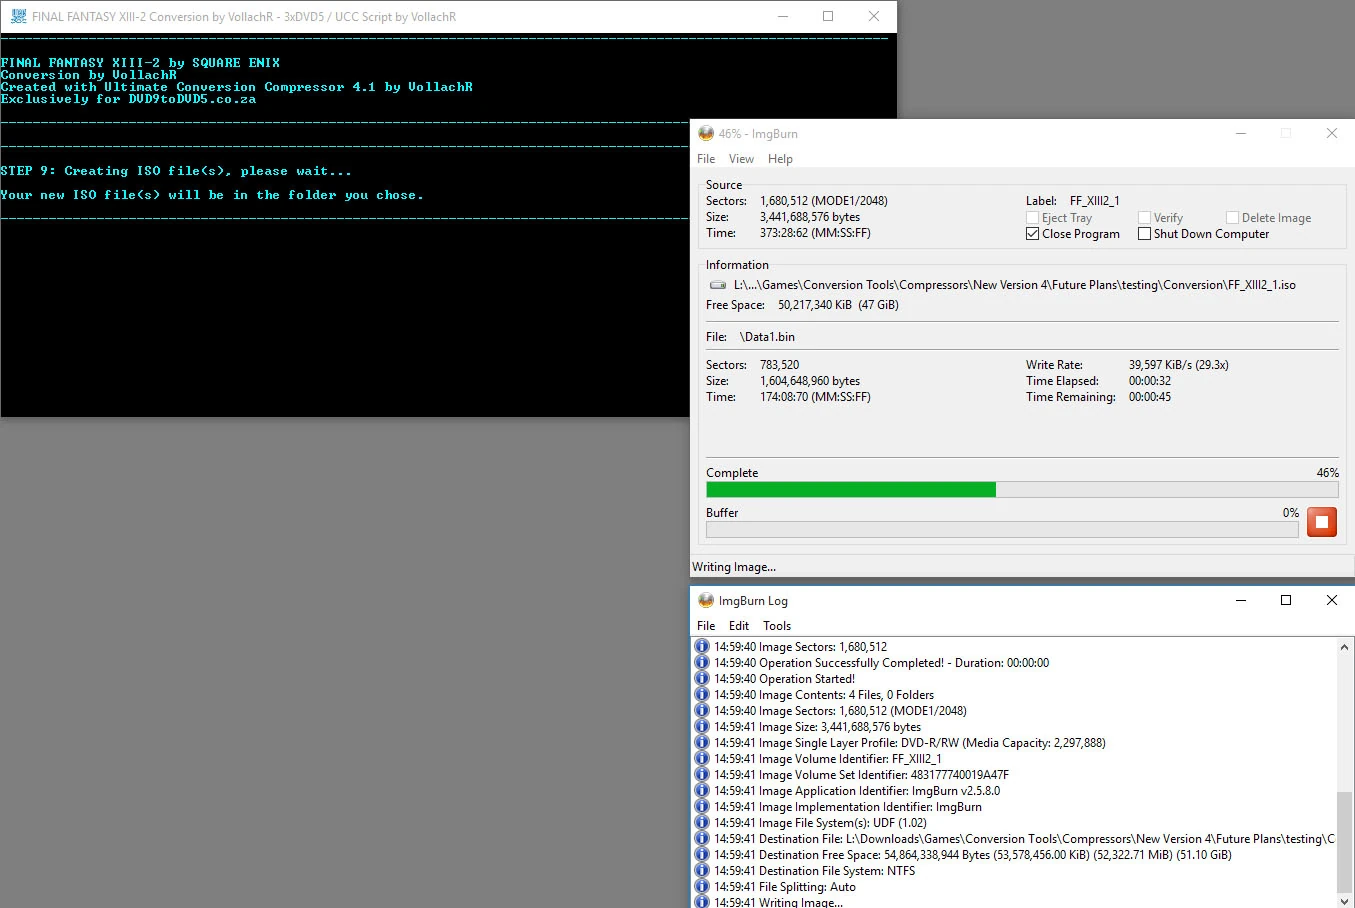This screenshot has height=908, width=1355.
Task: Tick the Delete Image checkbox
Action: click(1232, 217)
